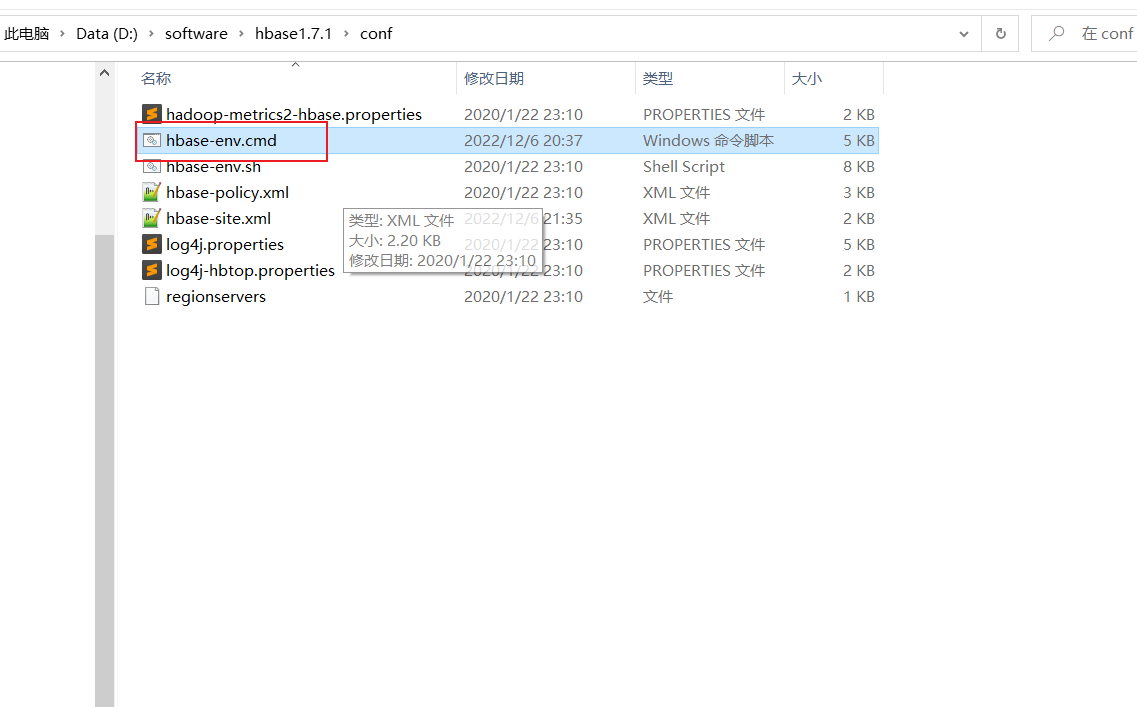Select file name regionservers
The width and height of the screenshot is (1137, 707).
(215, 297)
